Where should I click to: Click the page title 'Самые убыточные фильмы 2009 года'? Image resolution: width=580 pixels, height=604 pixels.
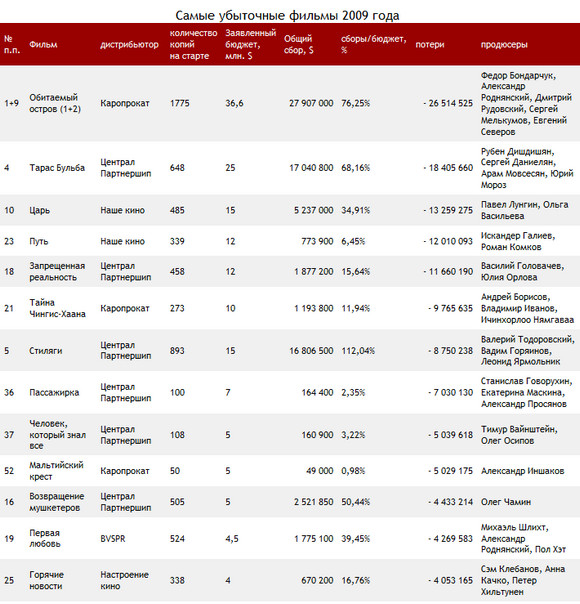point(287,15)
